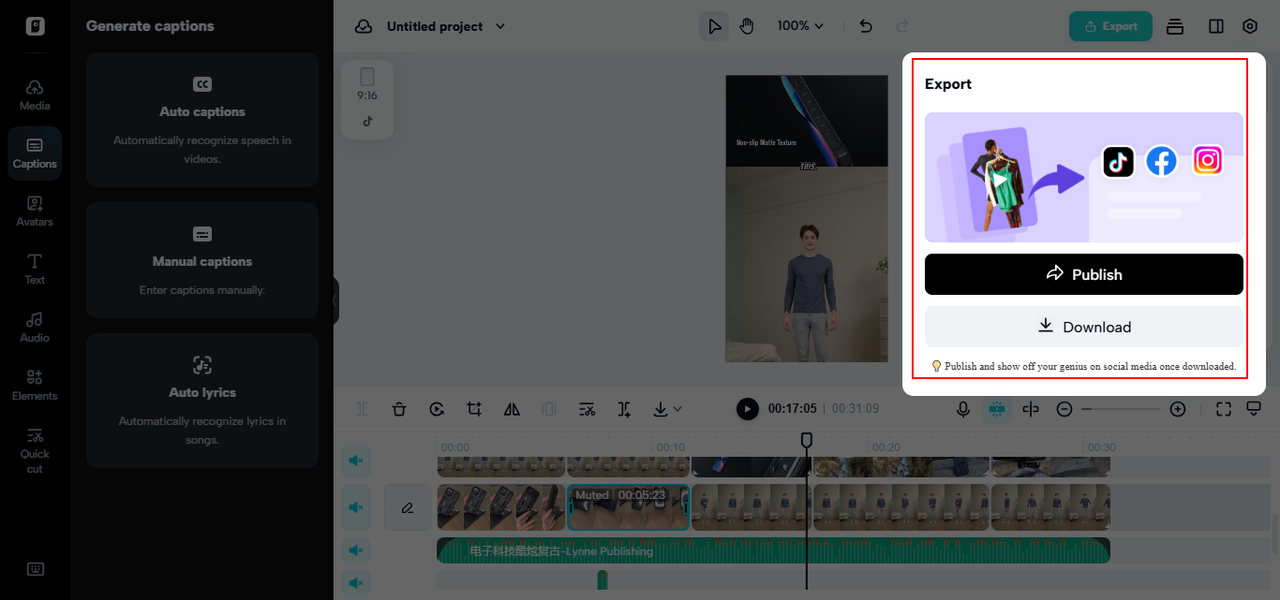
Task: Click the reverse playback icon
Action: coord(437,409)
